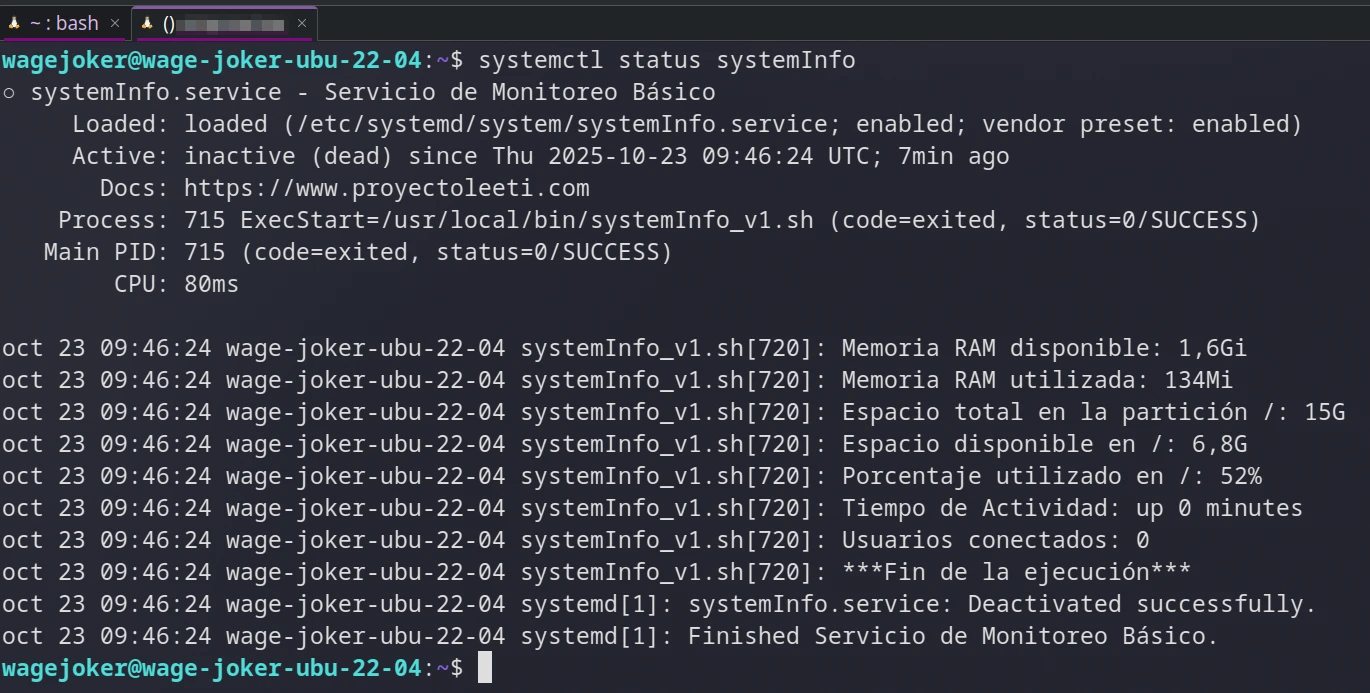Viewport: 1370px width, 693px height.
Task: Click the hollow status circle before systemInfo.service
Action: click(x=9, y=93)
